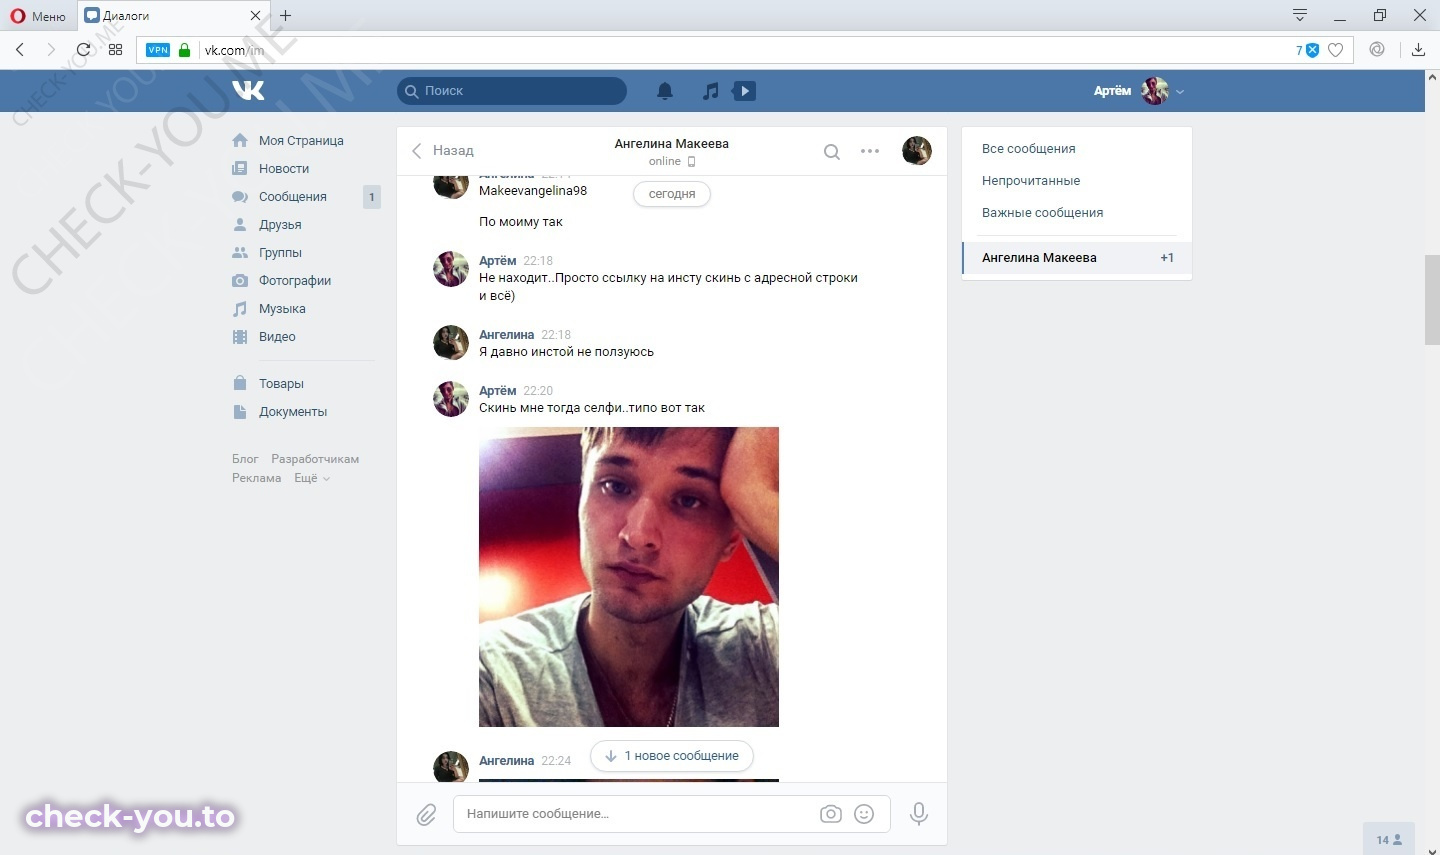Open Ангелина Макеева profile from chat header
The width and height of the screenshot is (1440, 855).
click(671, 144)
